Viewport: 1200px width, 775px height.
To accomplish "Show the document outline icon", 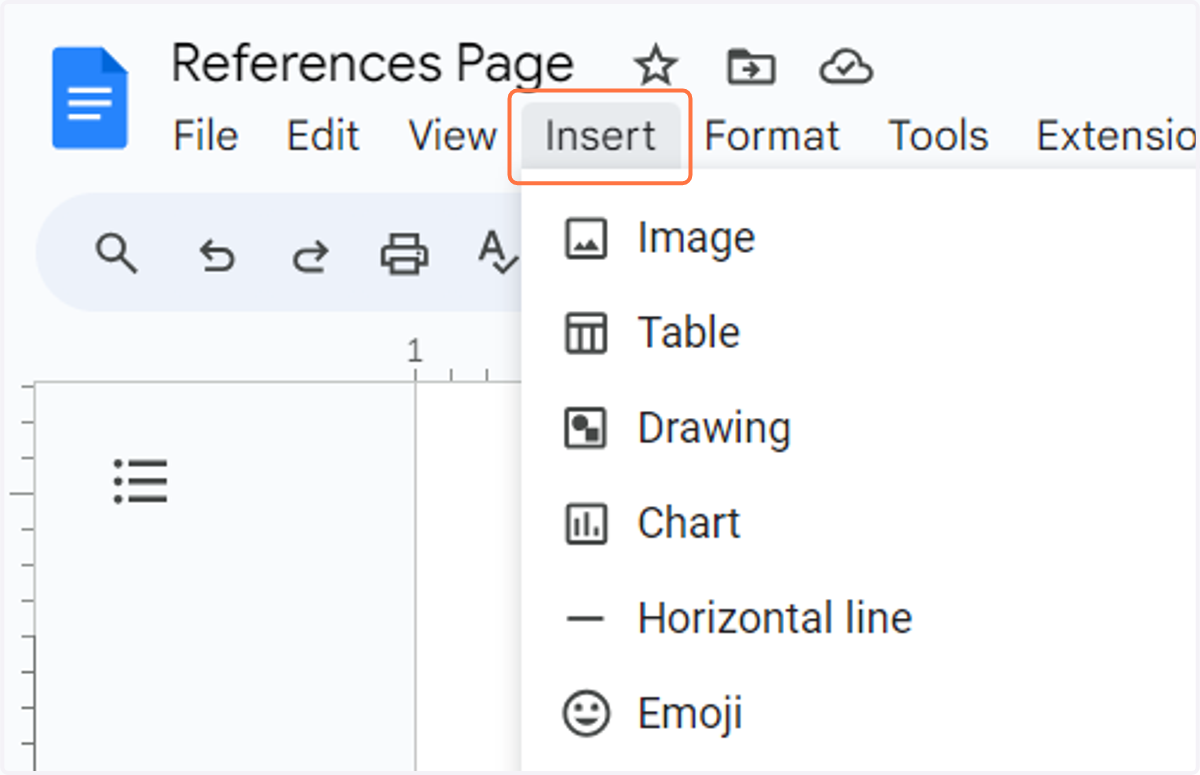I will pos(140,481).
